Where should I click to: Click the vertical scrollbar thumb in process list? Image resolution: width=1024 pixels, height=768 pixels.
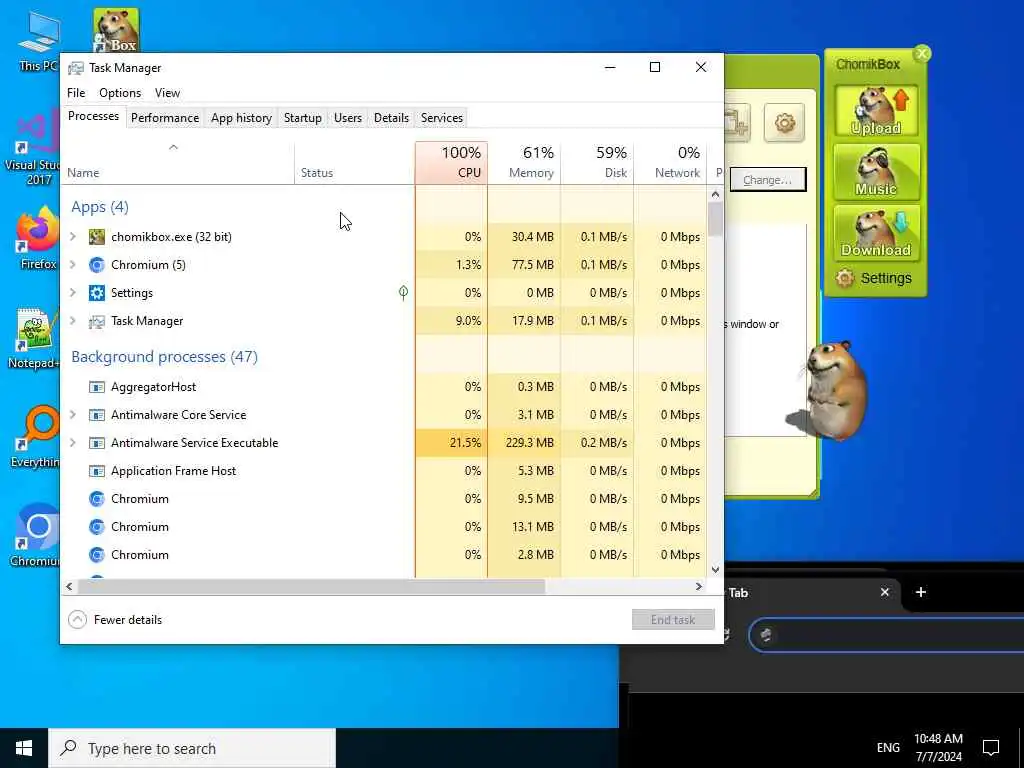click(715, 219)
